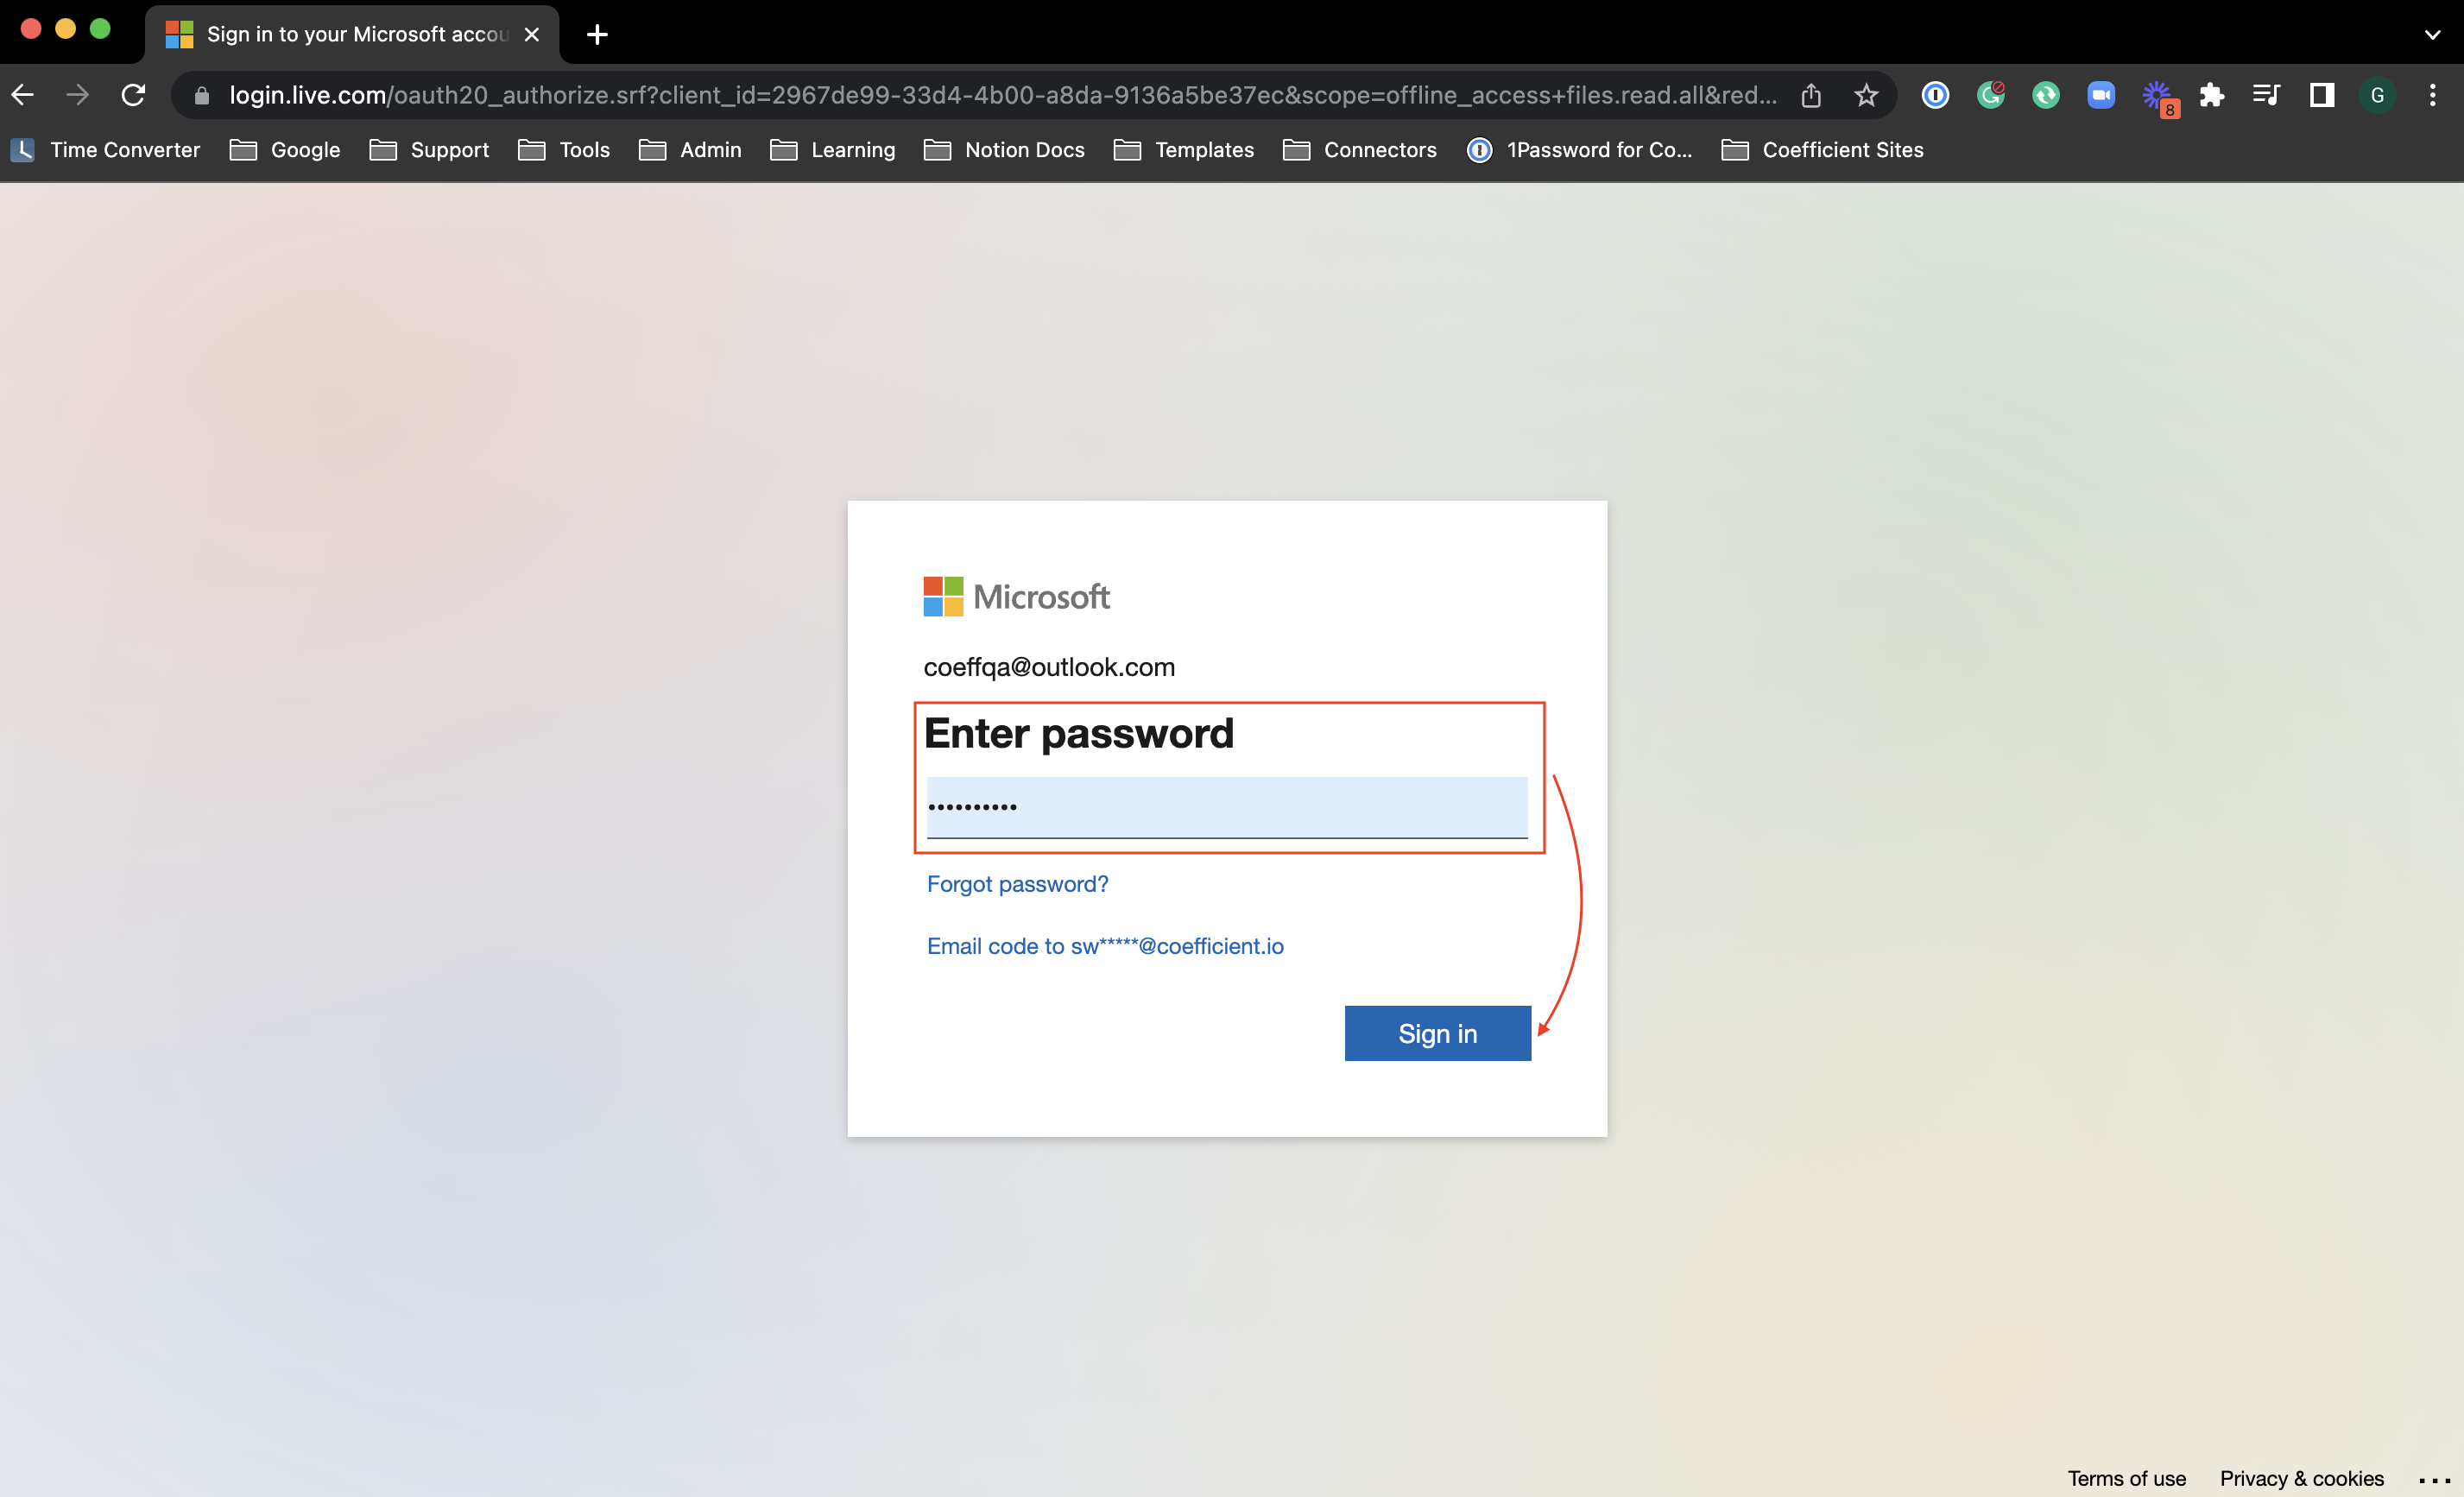Reload the page with refresh icon
Viewport: 2464px width, 1497px height.
(x=133, y=95)
